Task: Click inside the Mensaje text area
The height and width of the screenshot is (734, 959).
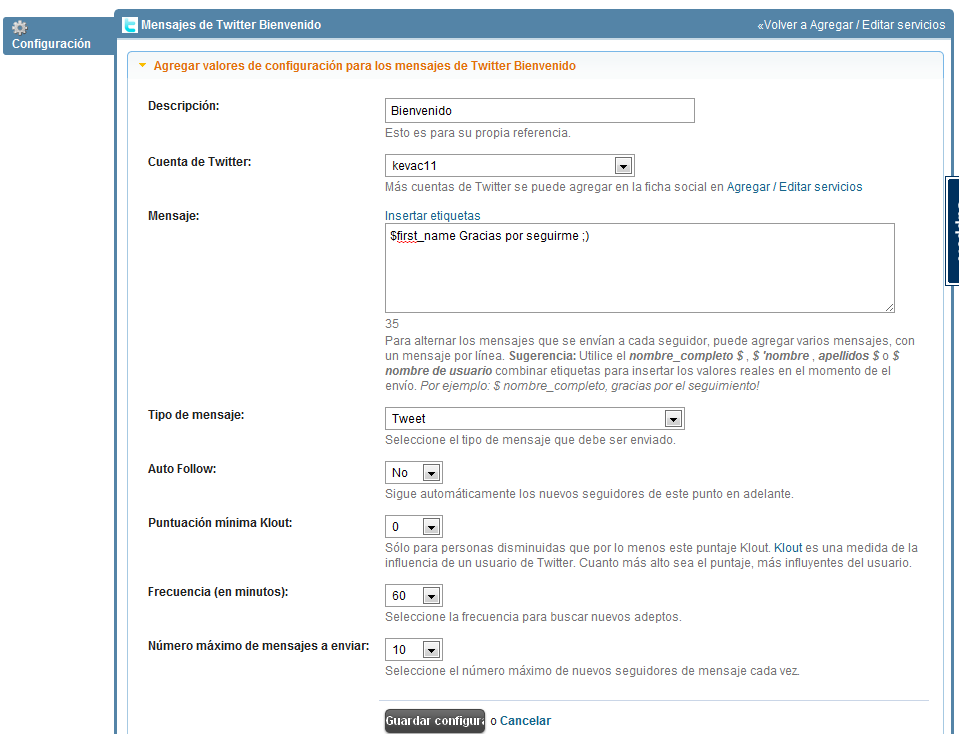Action: (x=639, y=268)
